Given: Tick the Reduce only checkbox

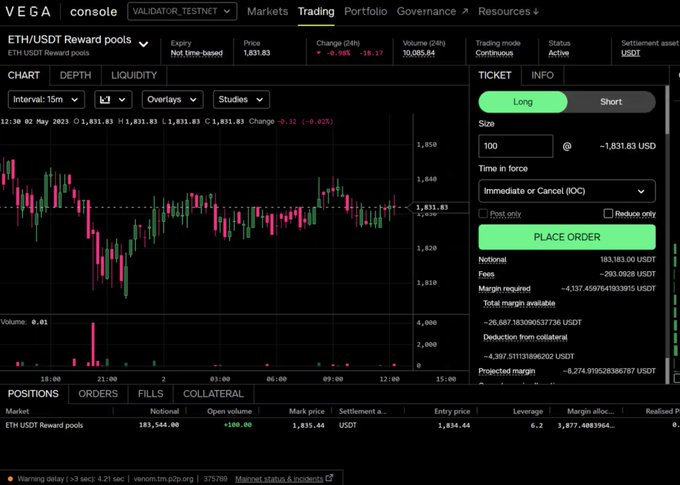Looking at the screenshot, I should pyautogui.click(x=608, y=213).
